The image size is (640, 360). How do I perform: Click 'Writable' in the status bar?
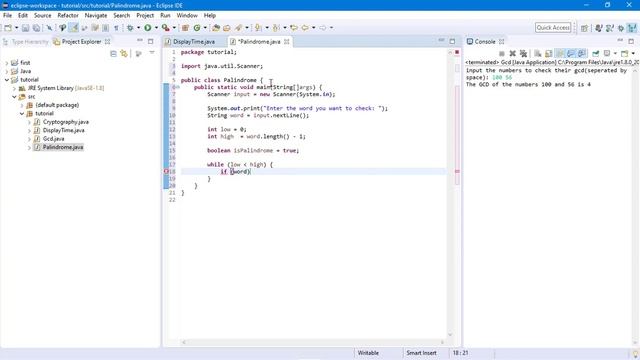point(368,353)
